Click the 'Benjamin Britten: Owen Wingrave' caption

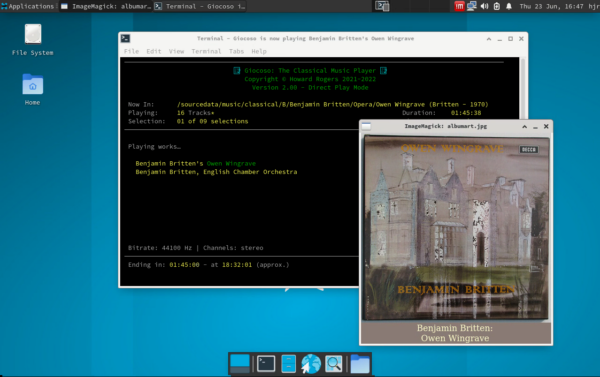click(x=455, y=333)
